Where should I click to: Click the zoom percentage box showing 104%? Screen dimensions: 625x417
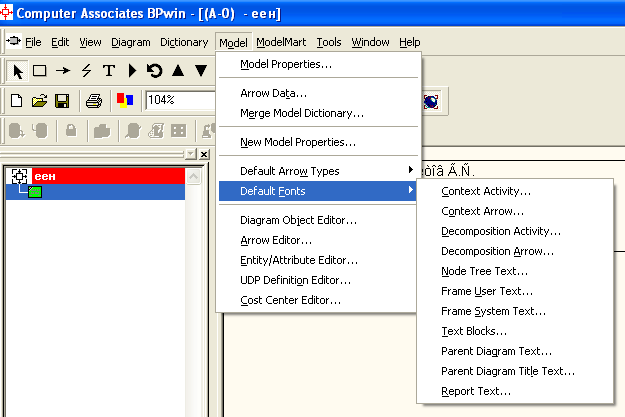pyautogui.click(x=180, y=100)
